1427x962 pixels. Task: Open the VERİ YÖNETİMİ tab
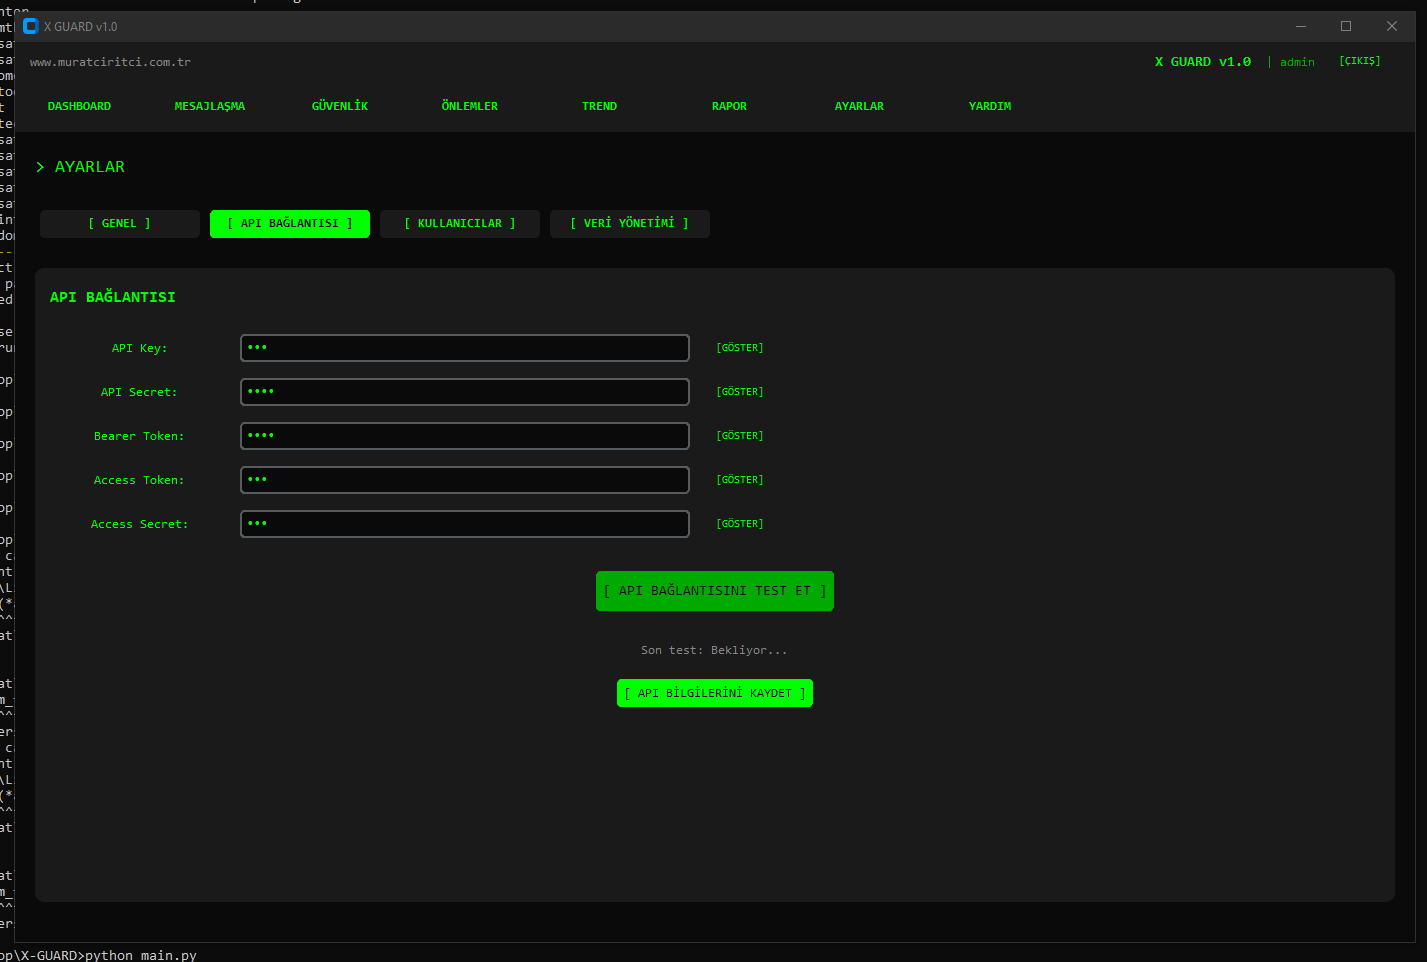630,224
